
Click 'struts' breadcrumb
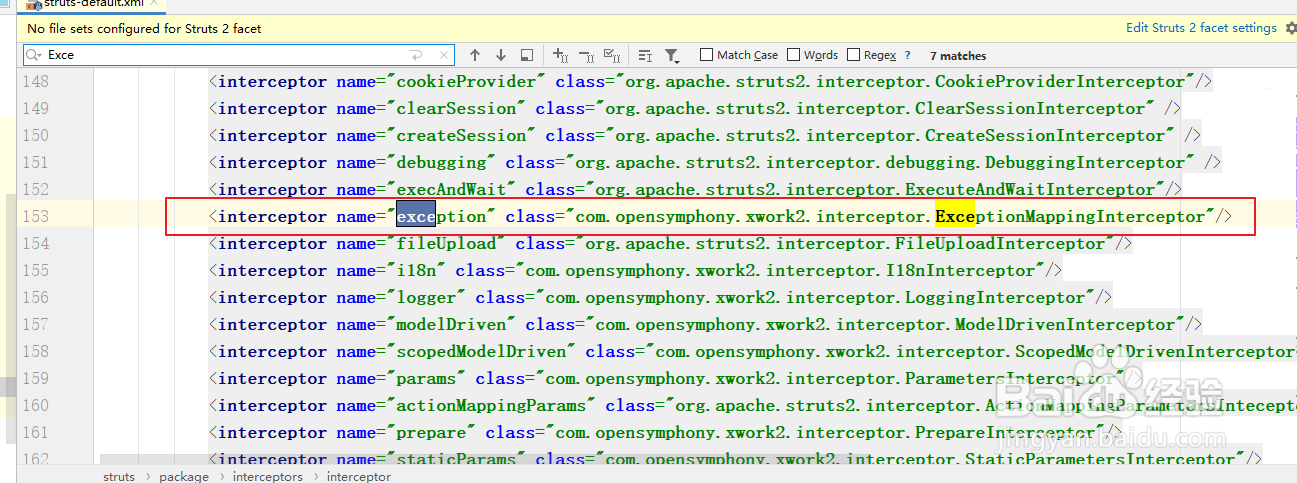point(119,477)
